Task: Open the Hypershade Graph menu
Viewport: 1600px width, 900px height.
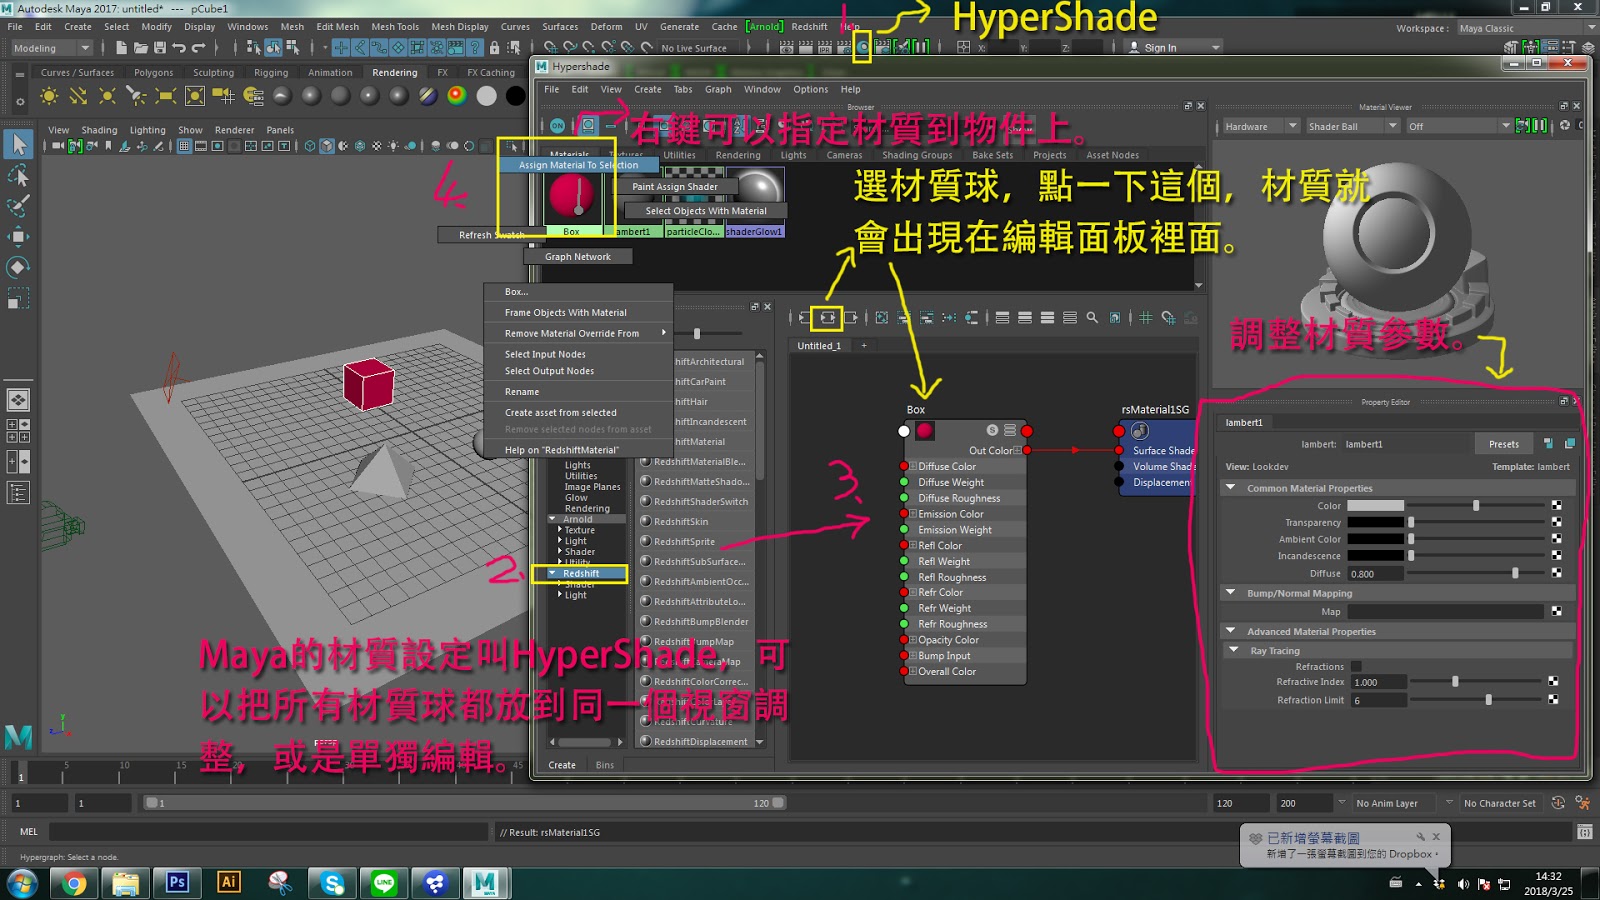Action: 718,89
